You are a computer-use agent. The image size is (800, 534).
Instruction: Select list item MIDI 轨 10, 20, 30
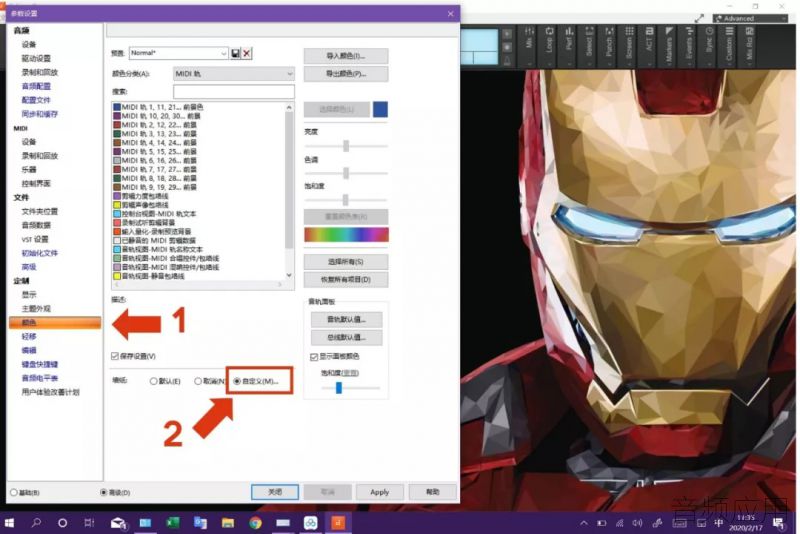point(157,116)
